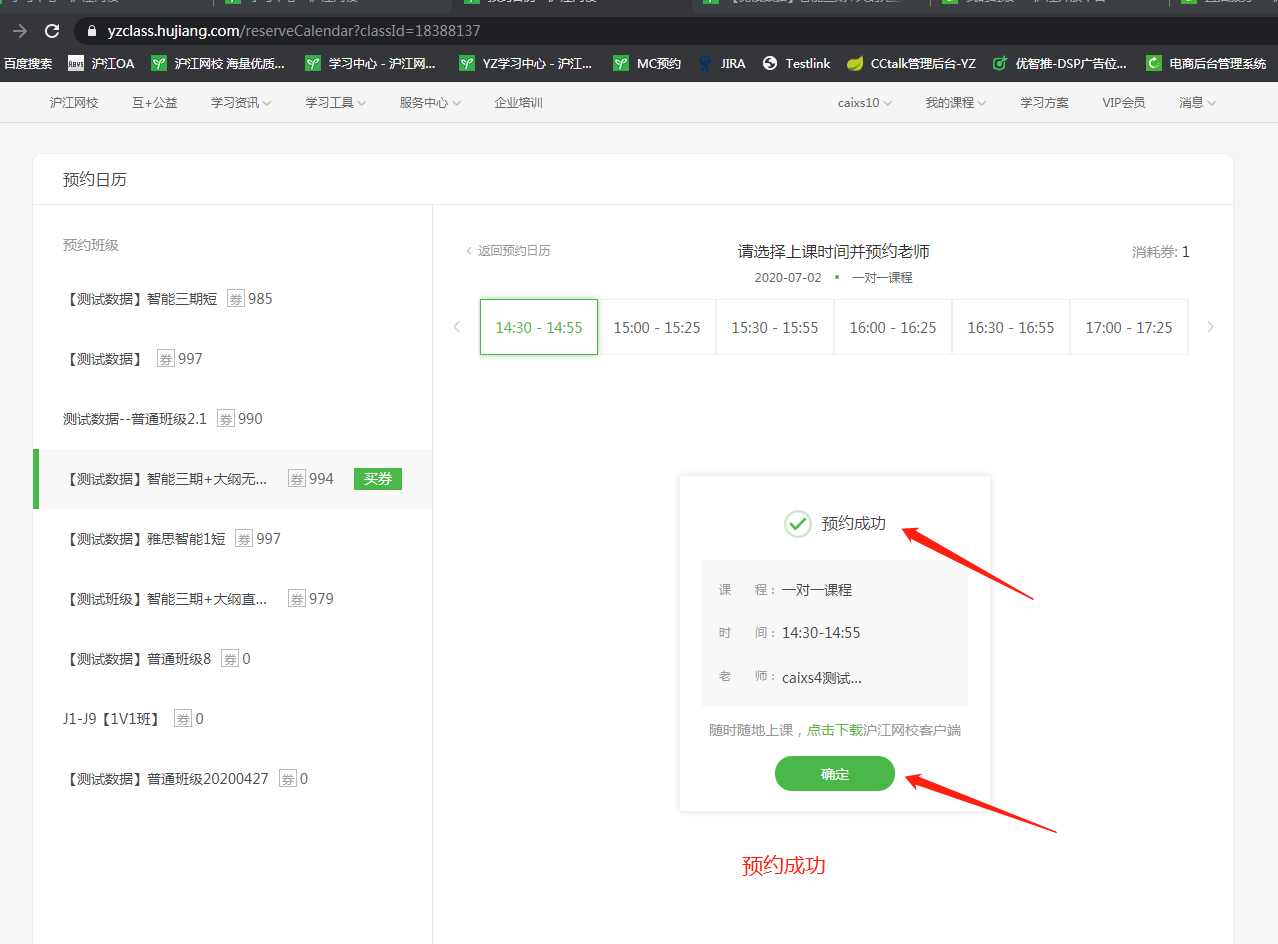The height and width of the screenshot is (944, 1278).
Task: Show later time slots with right arrow
Action: point(1211,327)
